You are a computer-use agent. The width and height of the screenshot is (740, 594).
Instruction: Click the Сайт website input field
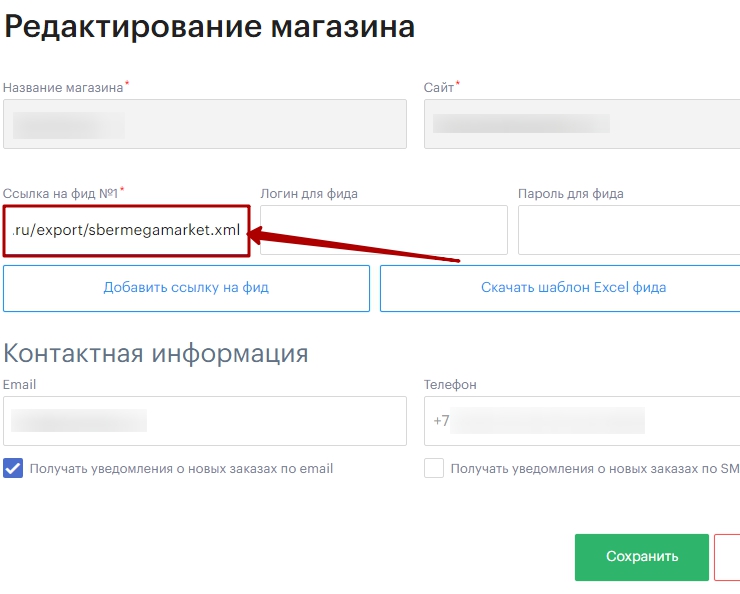click(582, 124)
